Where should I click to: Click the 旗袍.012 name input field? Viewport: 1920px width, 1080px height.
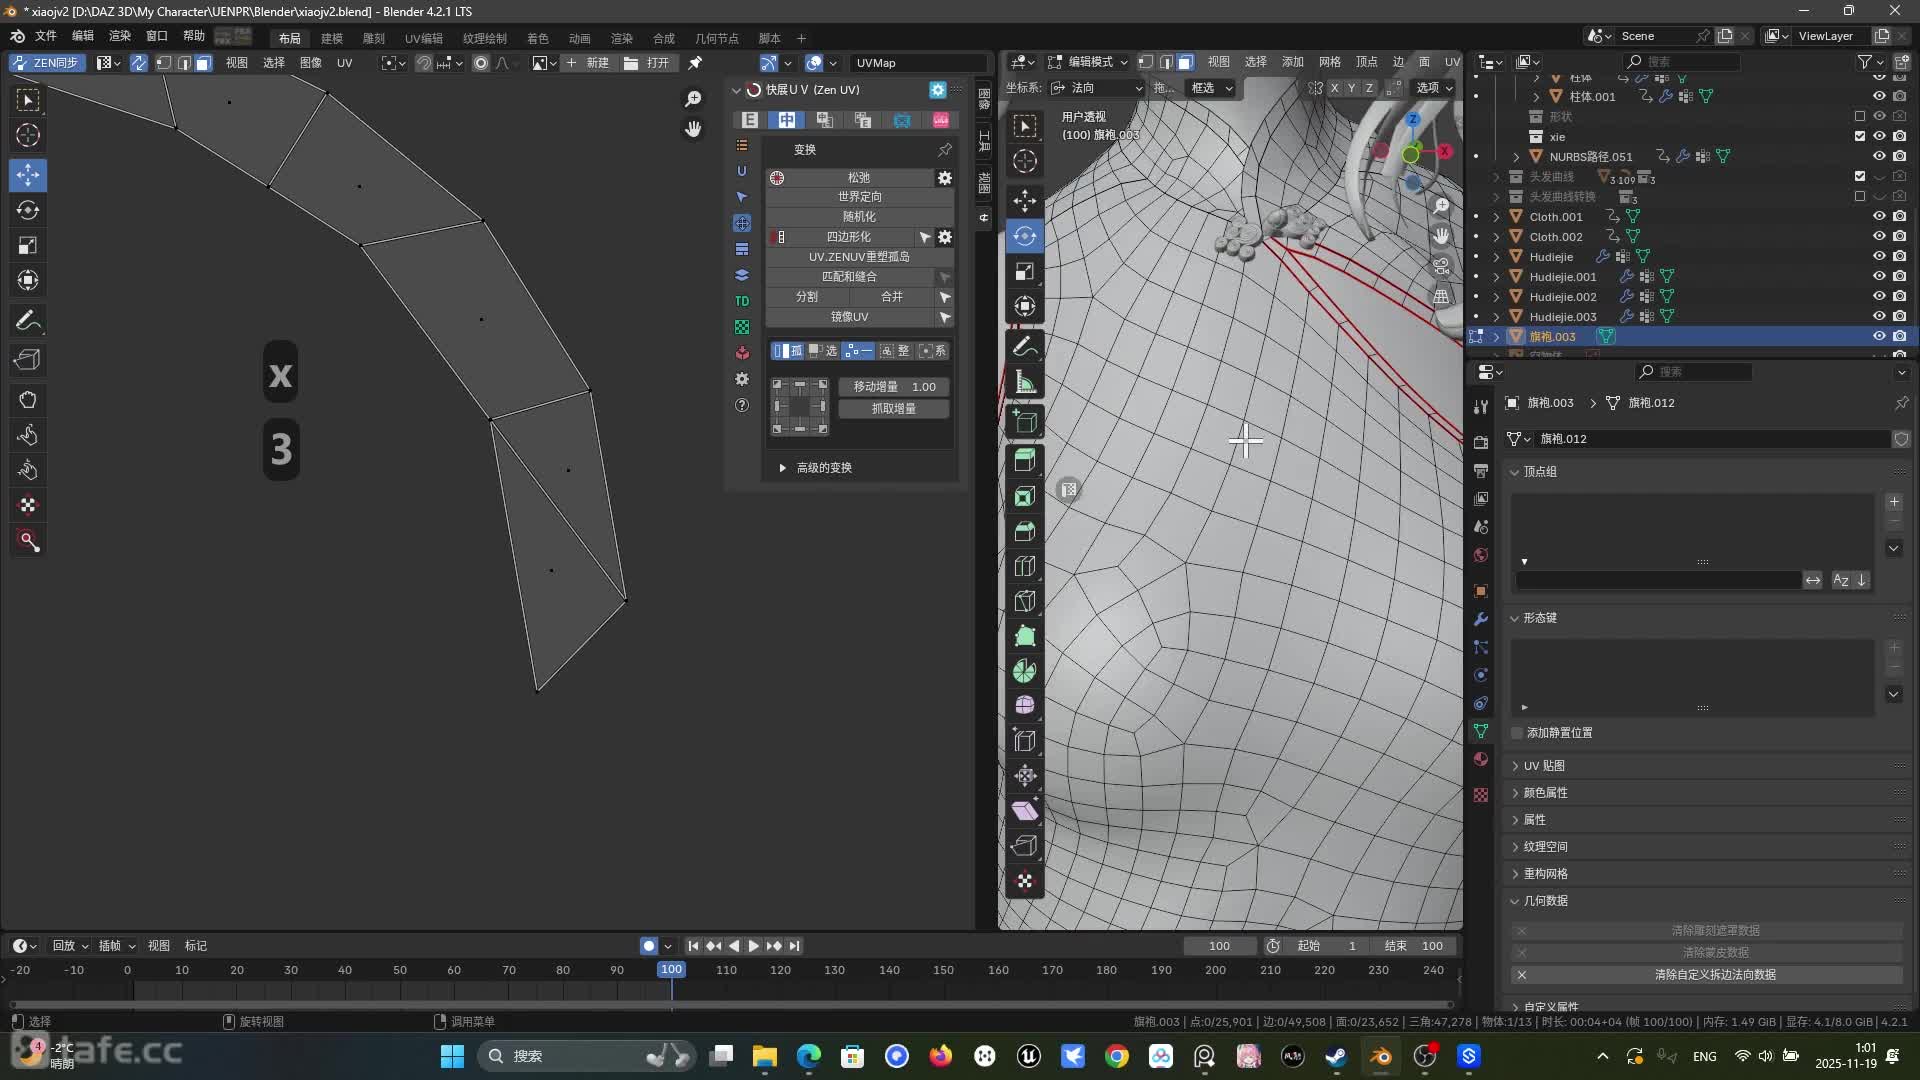click(x=1700, y=438)
